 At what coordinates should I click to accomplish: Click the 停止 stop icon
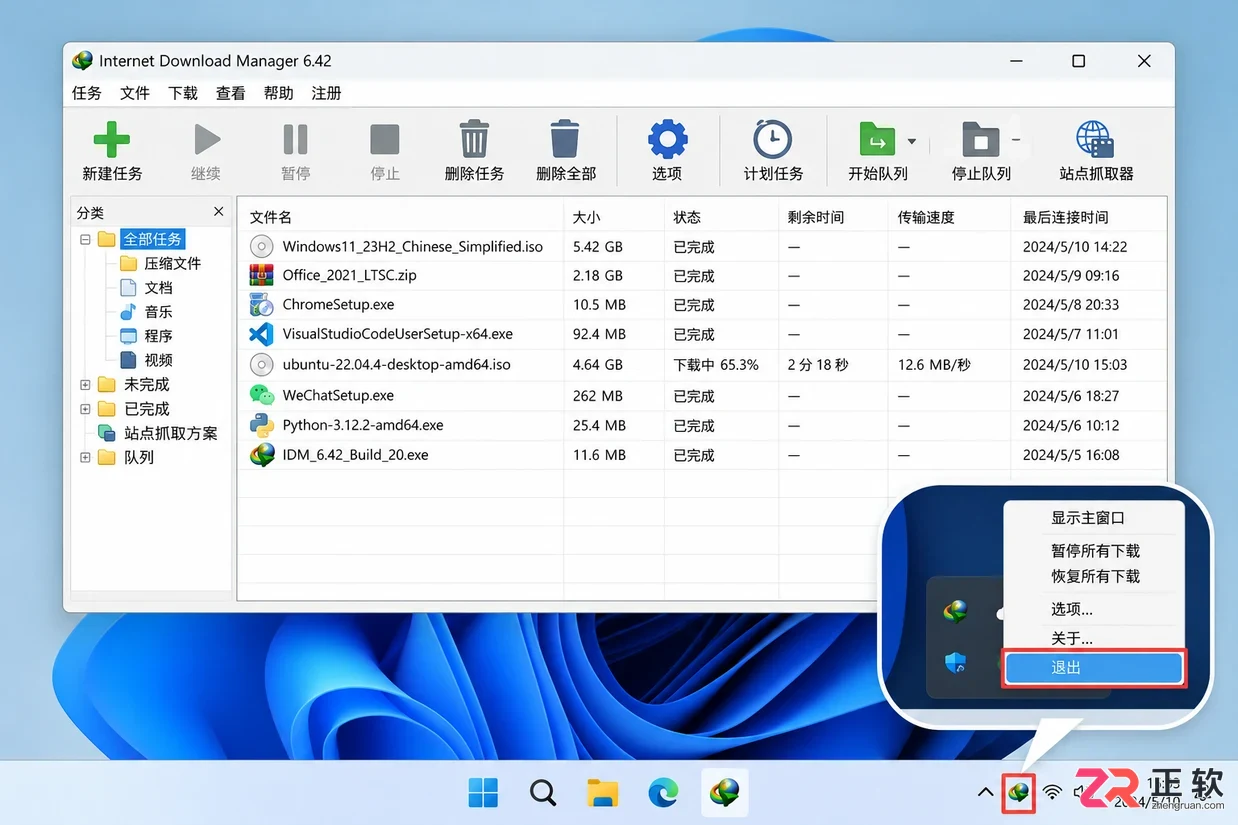coord(385,139)
